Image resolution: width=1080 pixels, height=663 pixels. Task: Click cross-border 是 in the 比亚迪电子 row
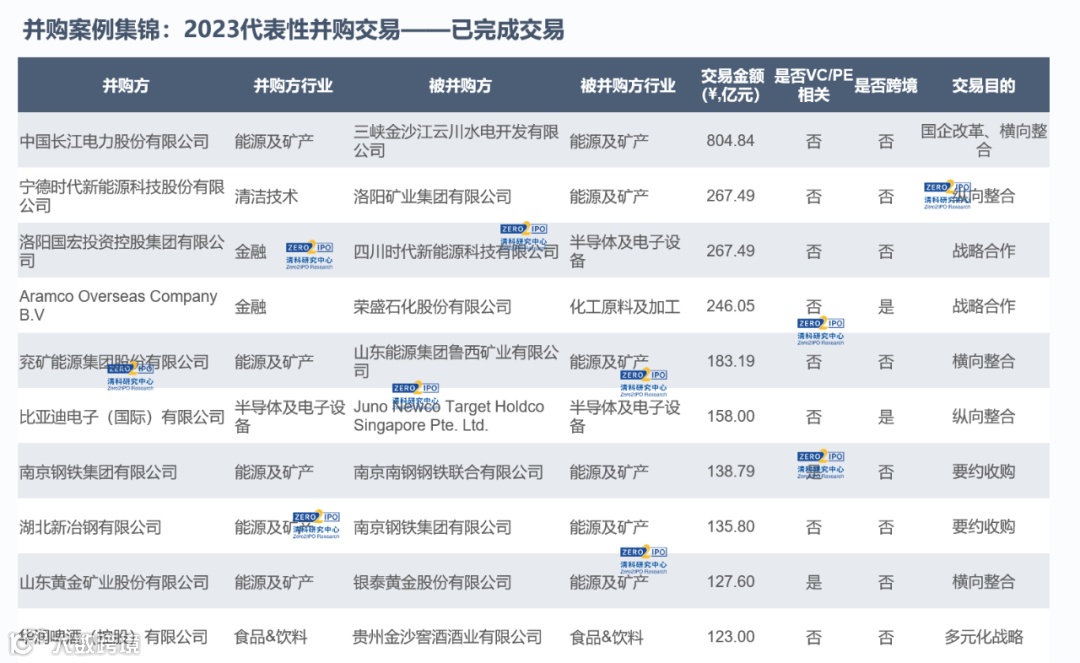886,417
